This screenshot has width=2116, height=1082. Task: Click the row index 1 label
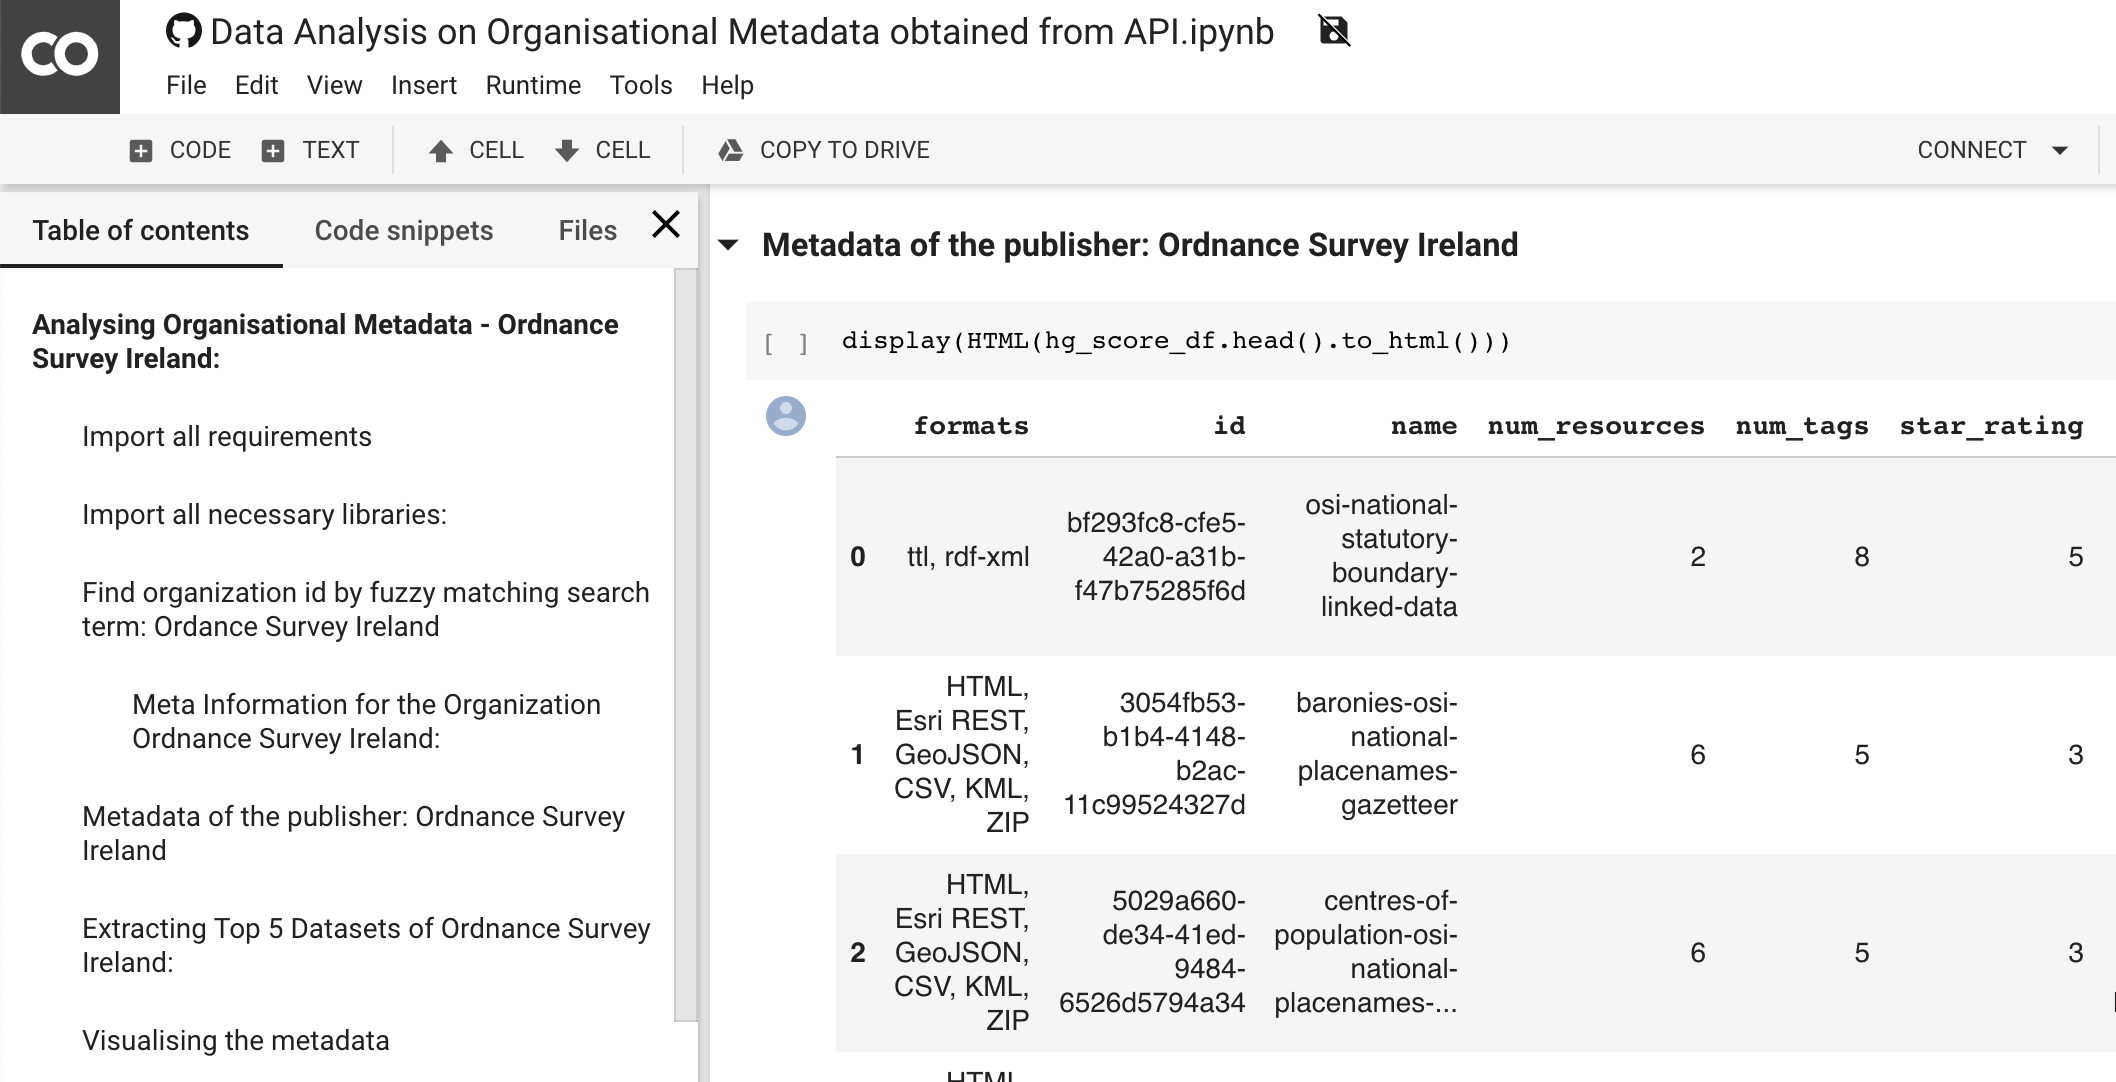click(857, 754)
